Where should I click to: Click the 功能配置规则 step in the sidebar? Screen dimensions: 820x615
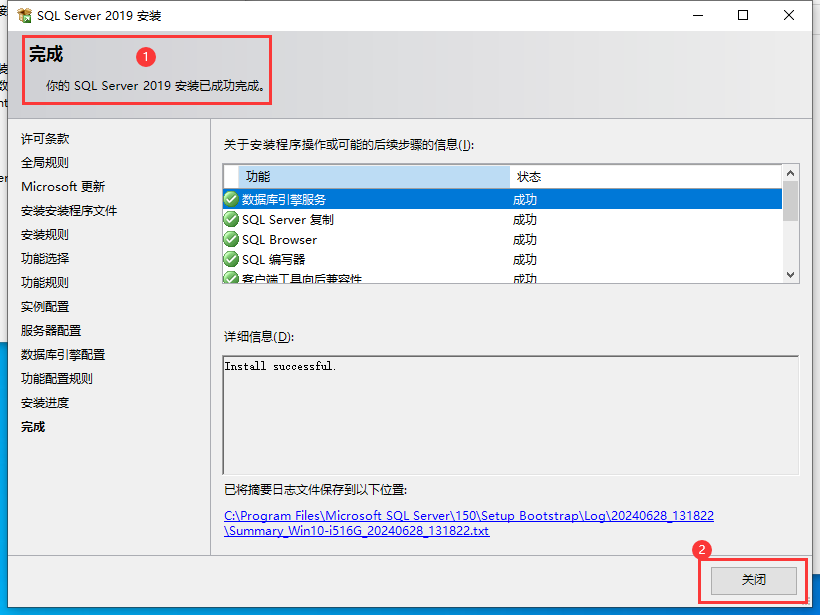click(x=57, y=379)
